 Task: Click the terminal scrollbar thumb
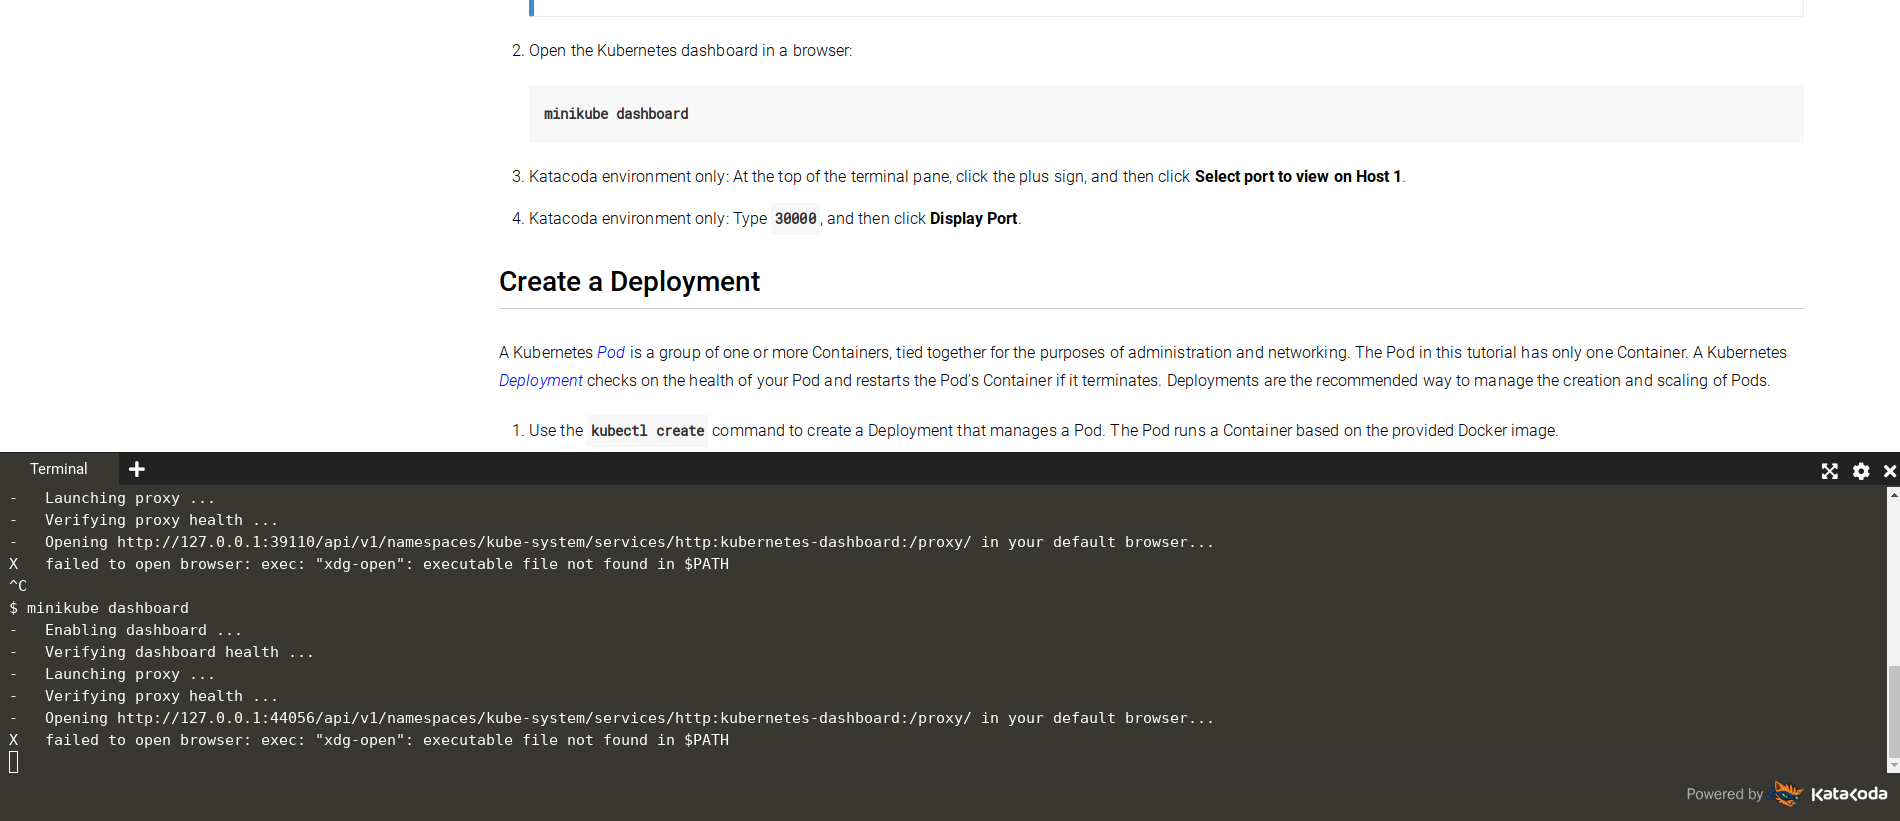click(x=1893, y=712)
